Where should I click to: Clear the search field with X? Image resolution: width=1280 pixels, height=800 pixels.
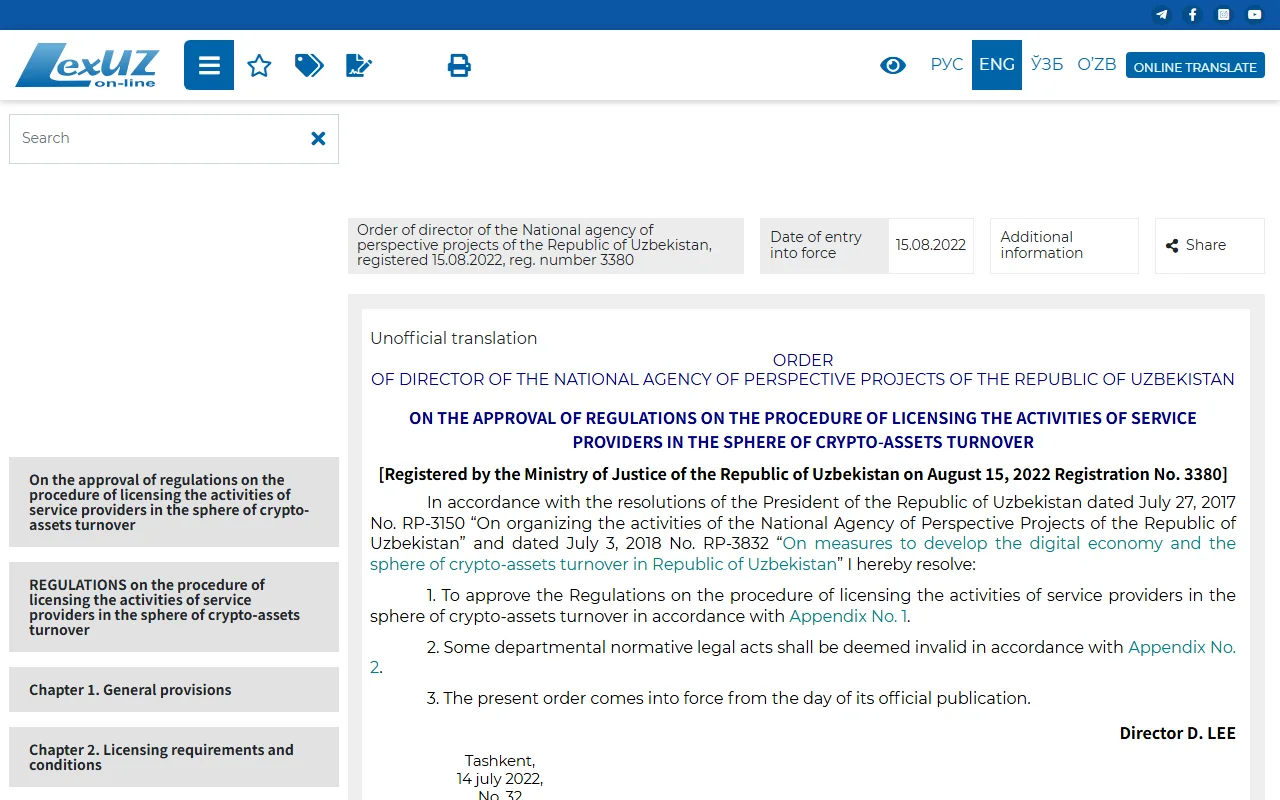(x=318, y=139)
